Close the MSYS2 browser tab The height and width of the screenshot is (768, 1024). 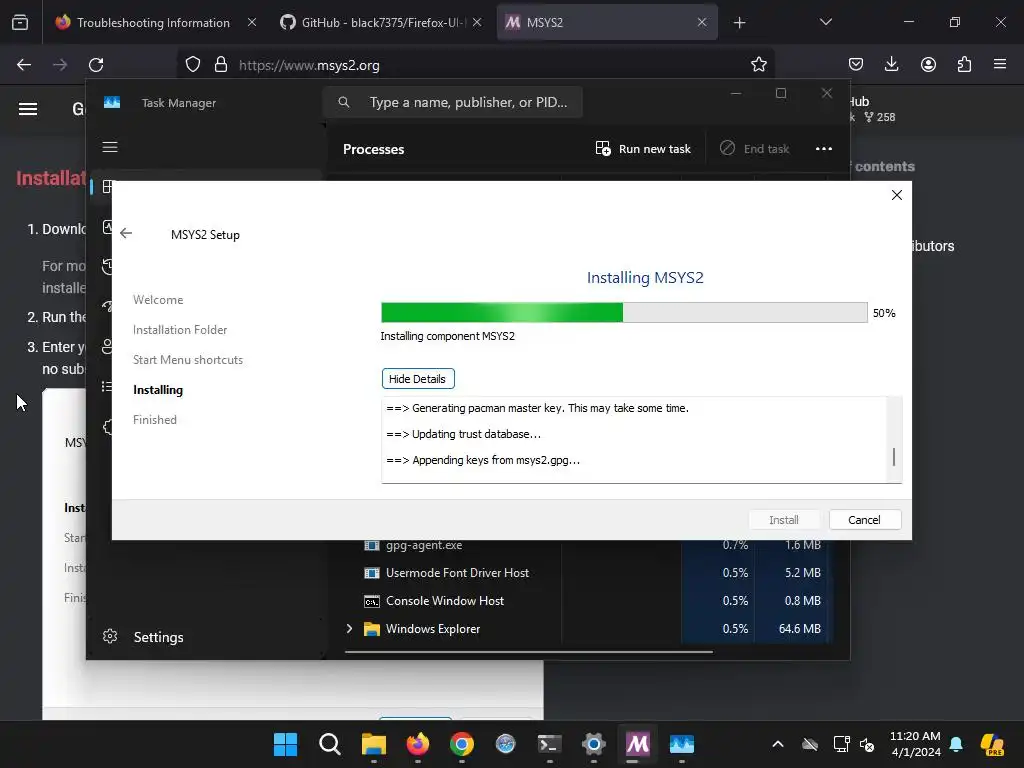click(x=702, y=22)
